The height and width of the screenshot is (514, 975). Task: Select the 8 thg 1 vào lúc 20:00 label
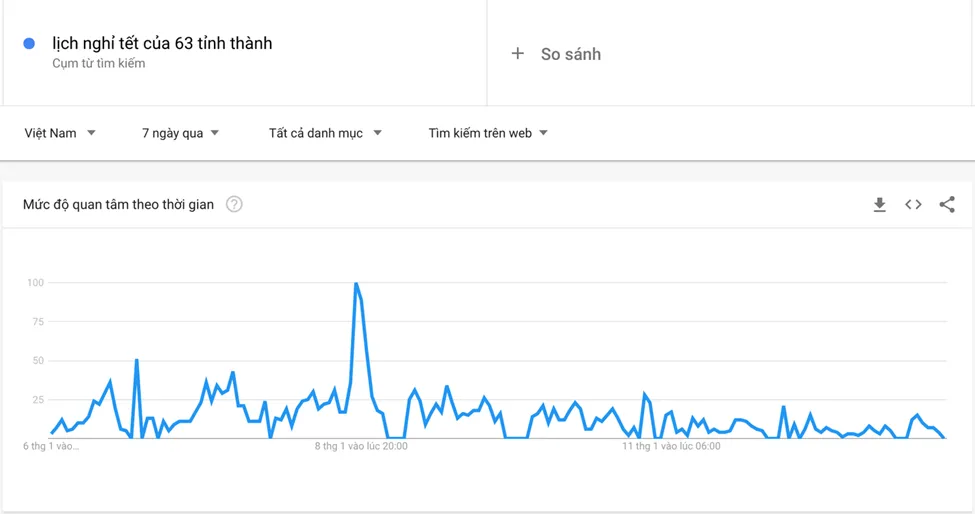[361, 446]
